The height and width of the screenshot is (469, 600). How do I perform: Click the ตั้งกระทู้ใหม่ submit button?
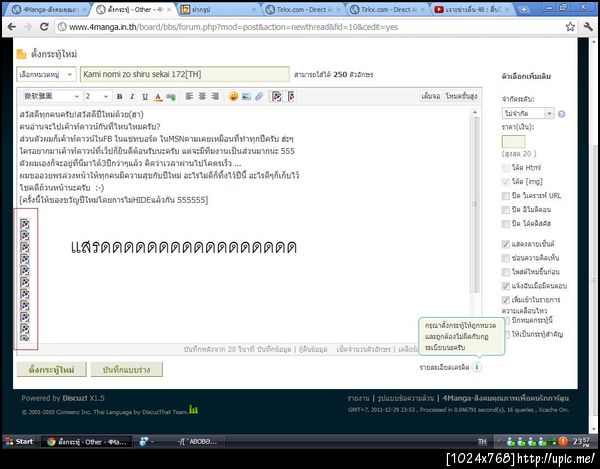tap(52, 370)
